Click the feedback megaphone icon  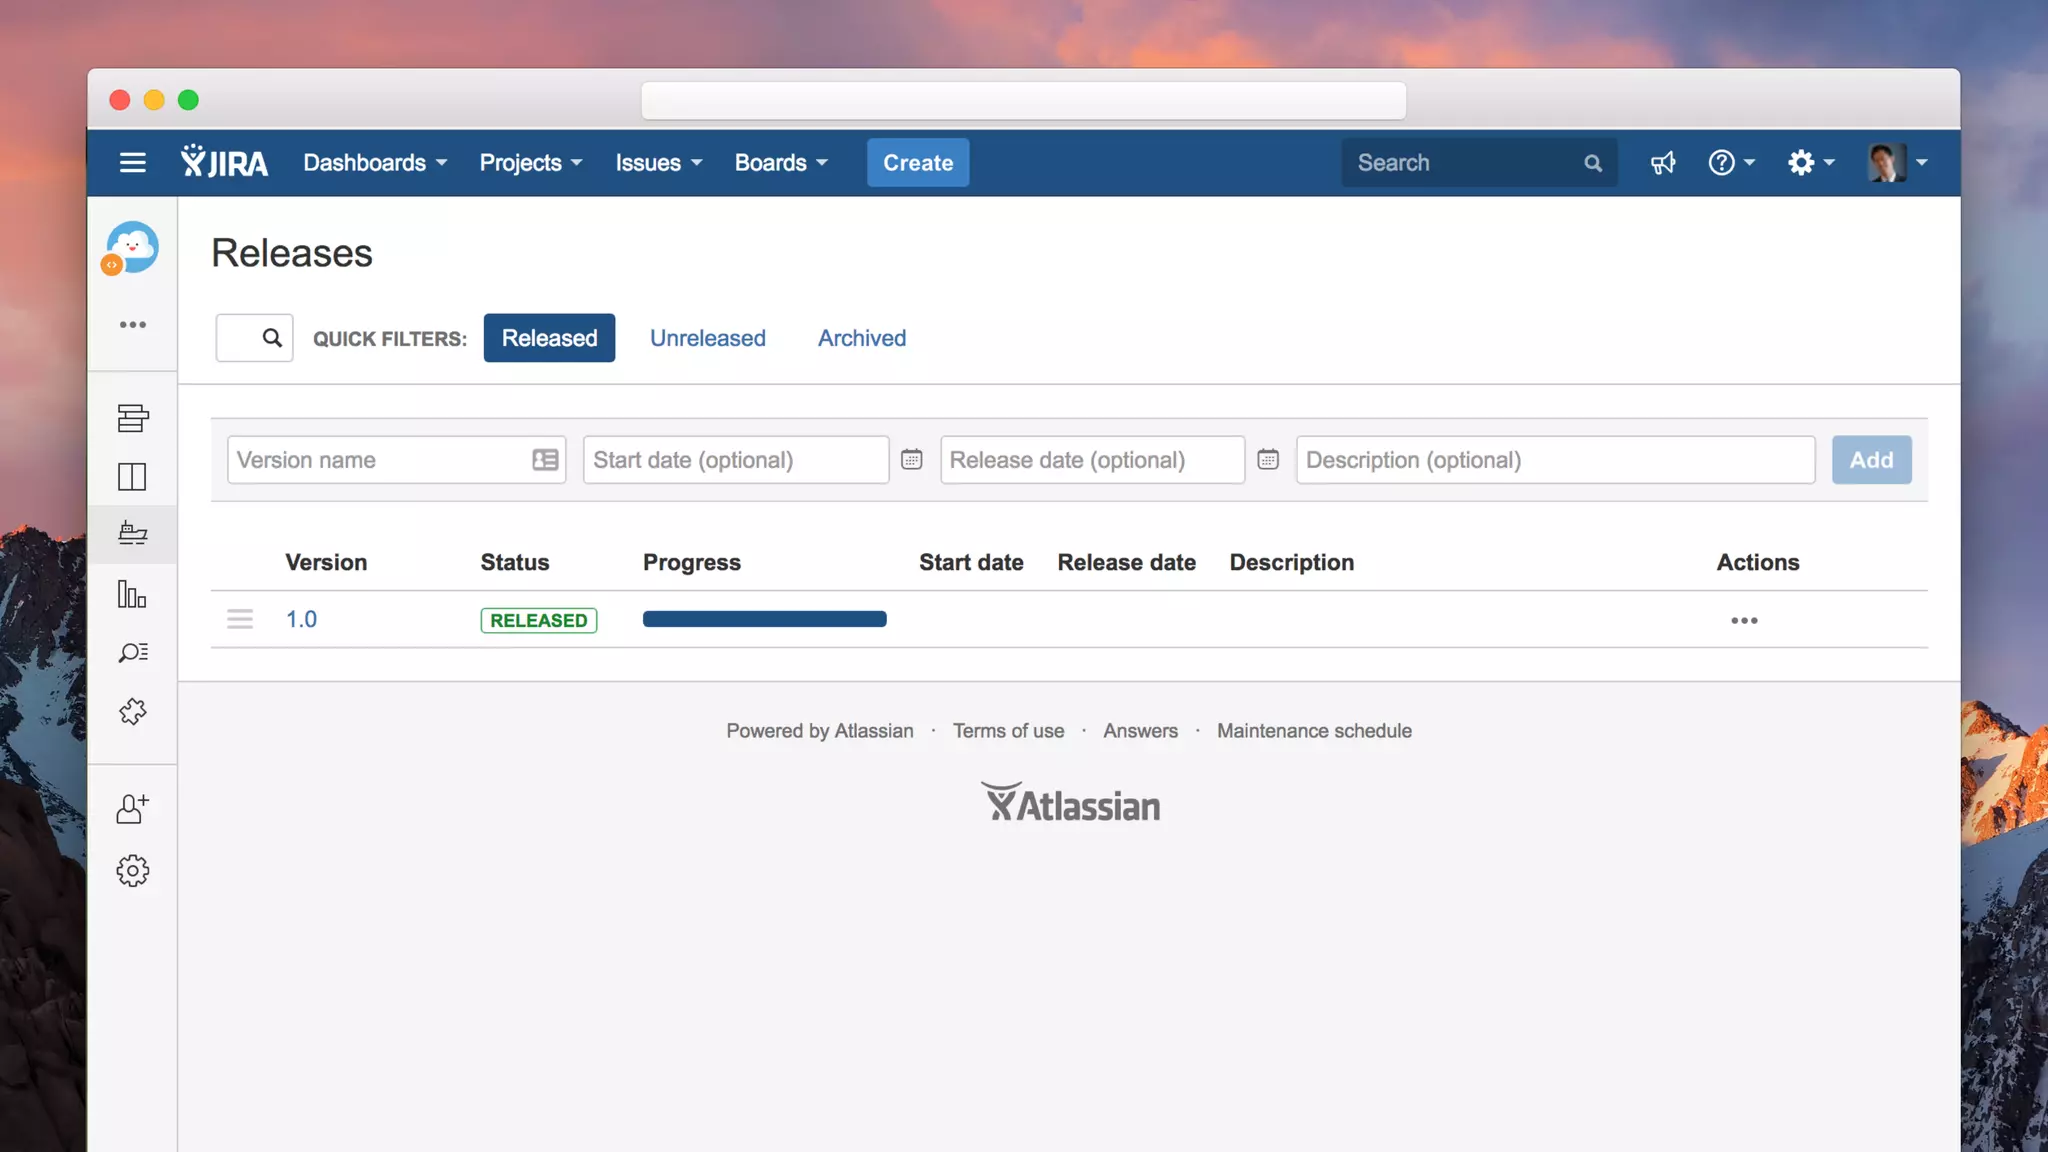coord(1662,163)
